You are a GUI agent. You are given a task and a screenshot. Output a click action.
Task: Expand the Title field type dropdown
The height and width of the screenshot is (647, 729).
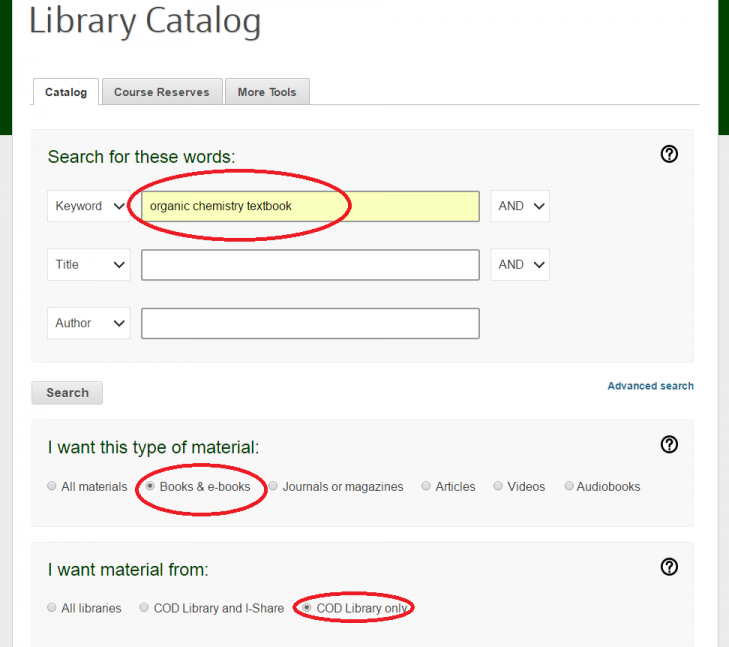(x=89, y=265)
